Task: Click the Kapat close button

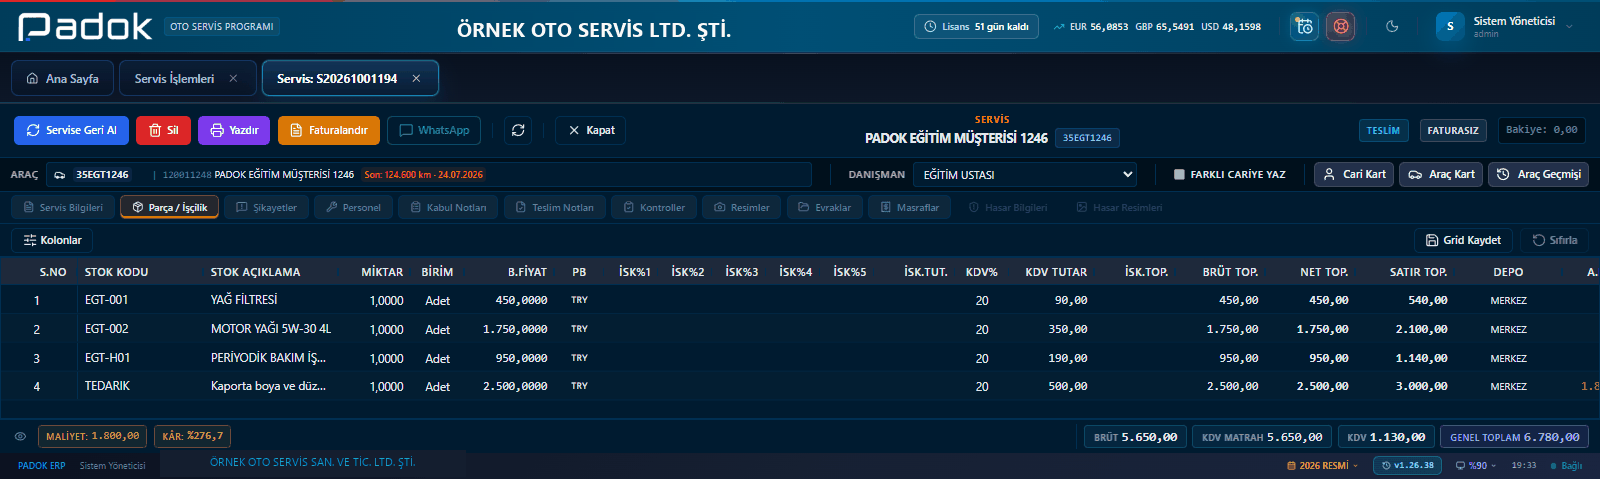Action: click(591, 130)
